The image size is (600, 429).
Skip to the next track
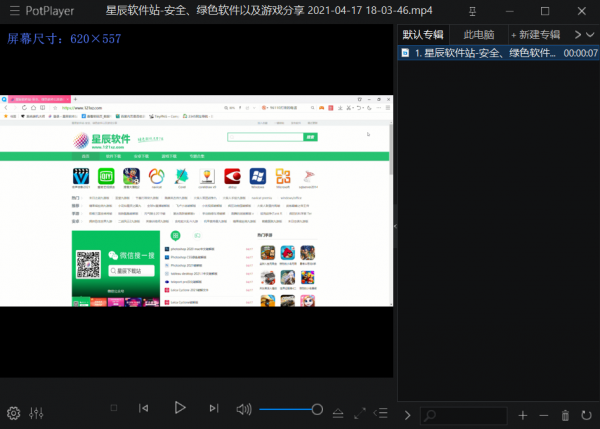214,408
